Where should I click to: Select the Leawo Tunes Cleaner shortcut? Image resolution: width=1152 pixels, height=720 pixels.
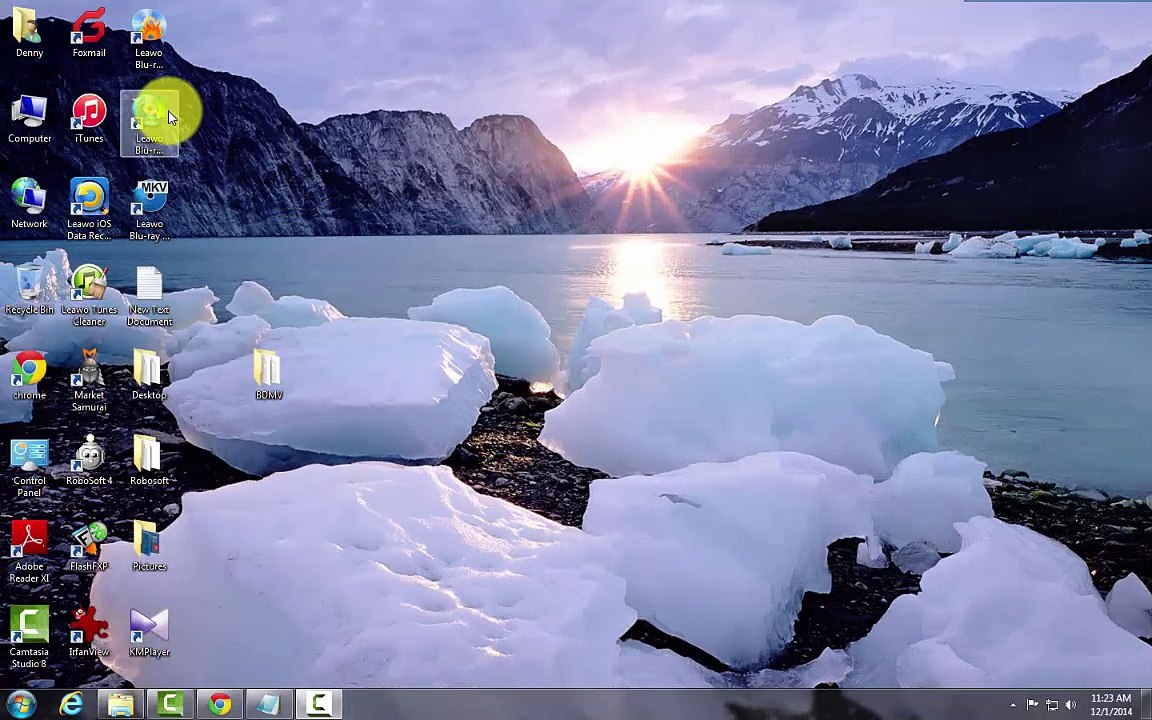click(89, 295)
